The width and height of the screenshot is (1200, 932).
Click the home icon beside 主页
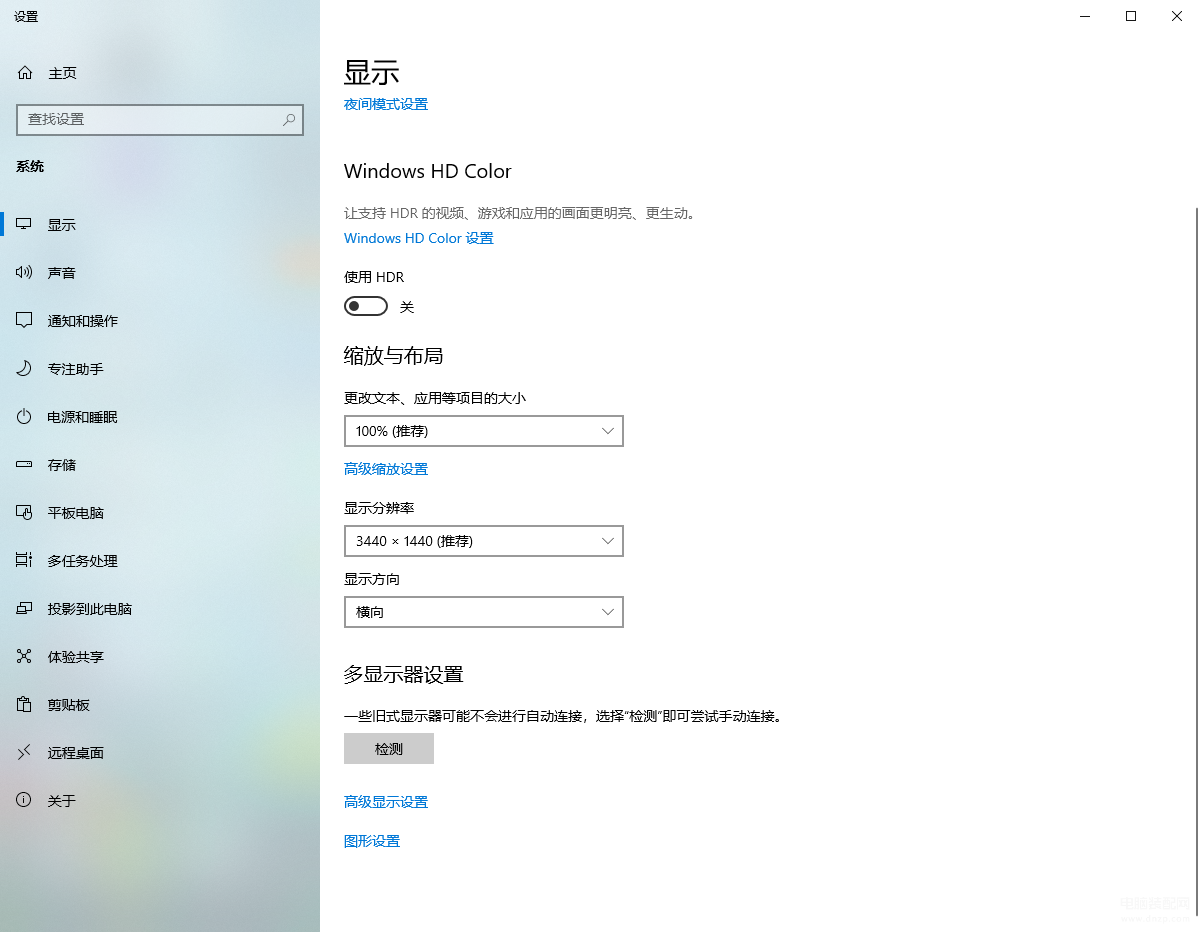tap(25, 73)
